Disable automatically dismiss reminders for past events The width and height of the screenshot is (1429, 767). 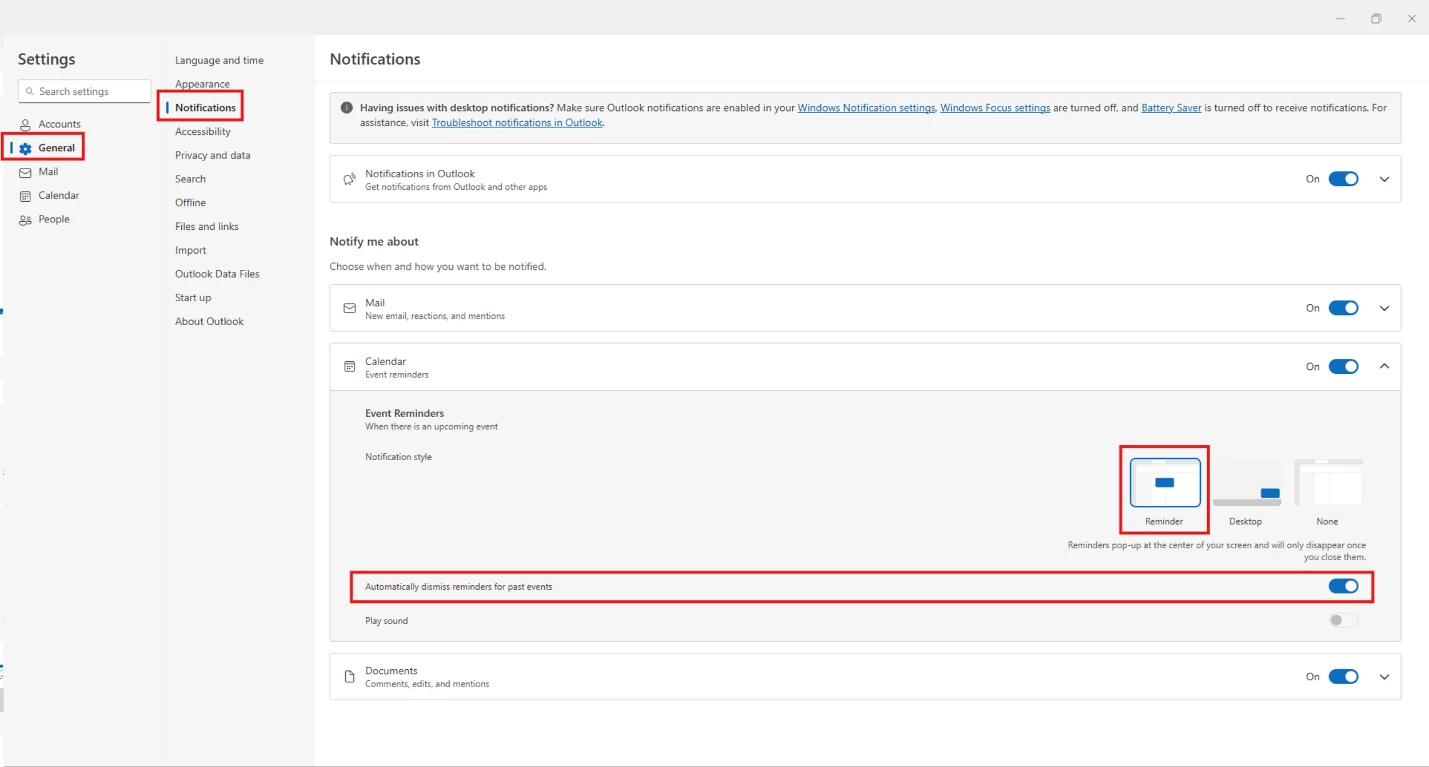[x=1343, y=586]
